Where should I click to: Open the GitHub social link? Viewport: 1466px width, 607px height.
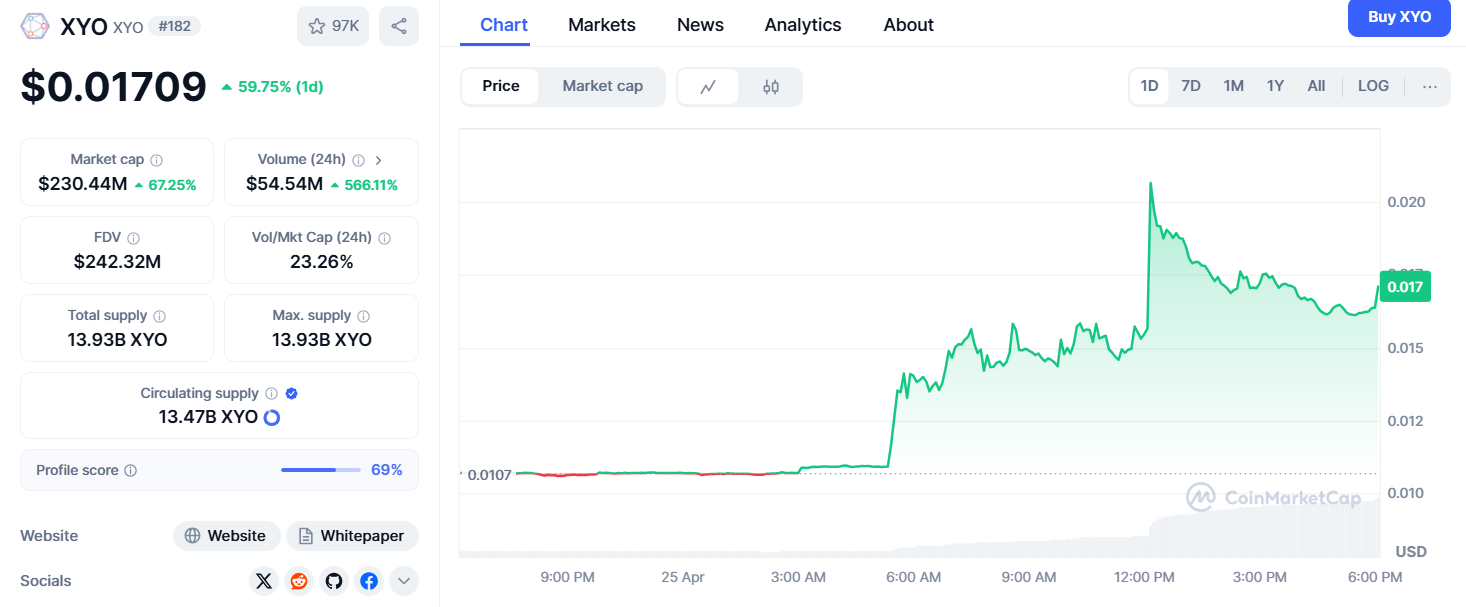pyautogui.click(x=334, y=581)
